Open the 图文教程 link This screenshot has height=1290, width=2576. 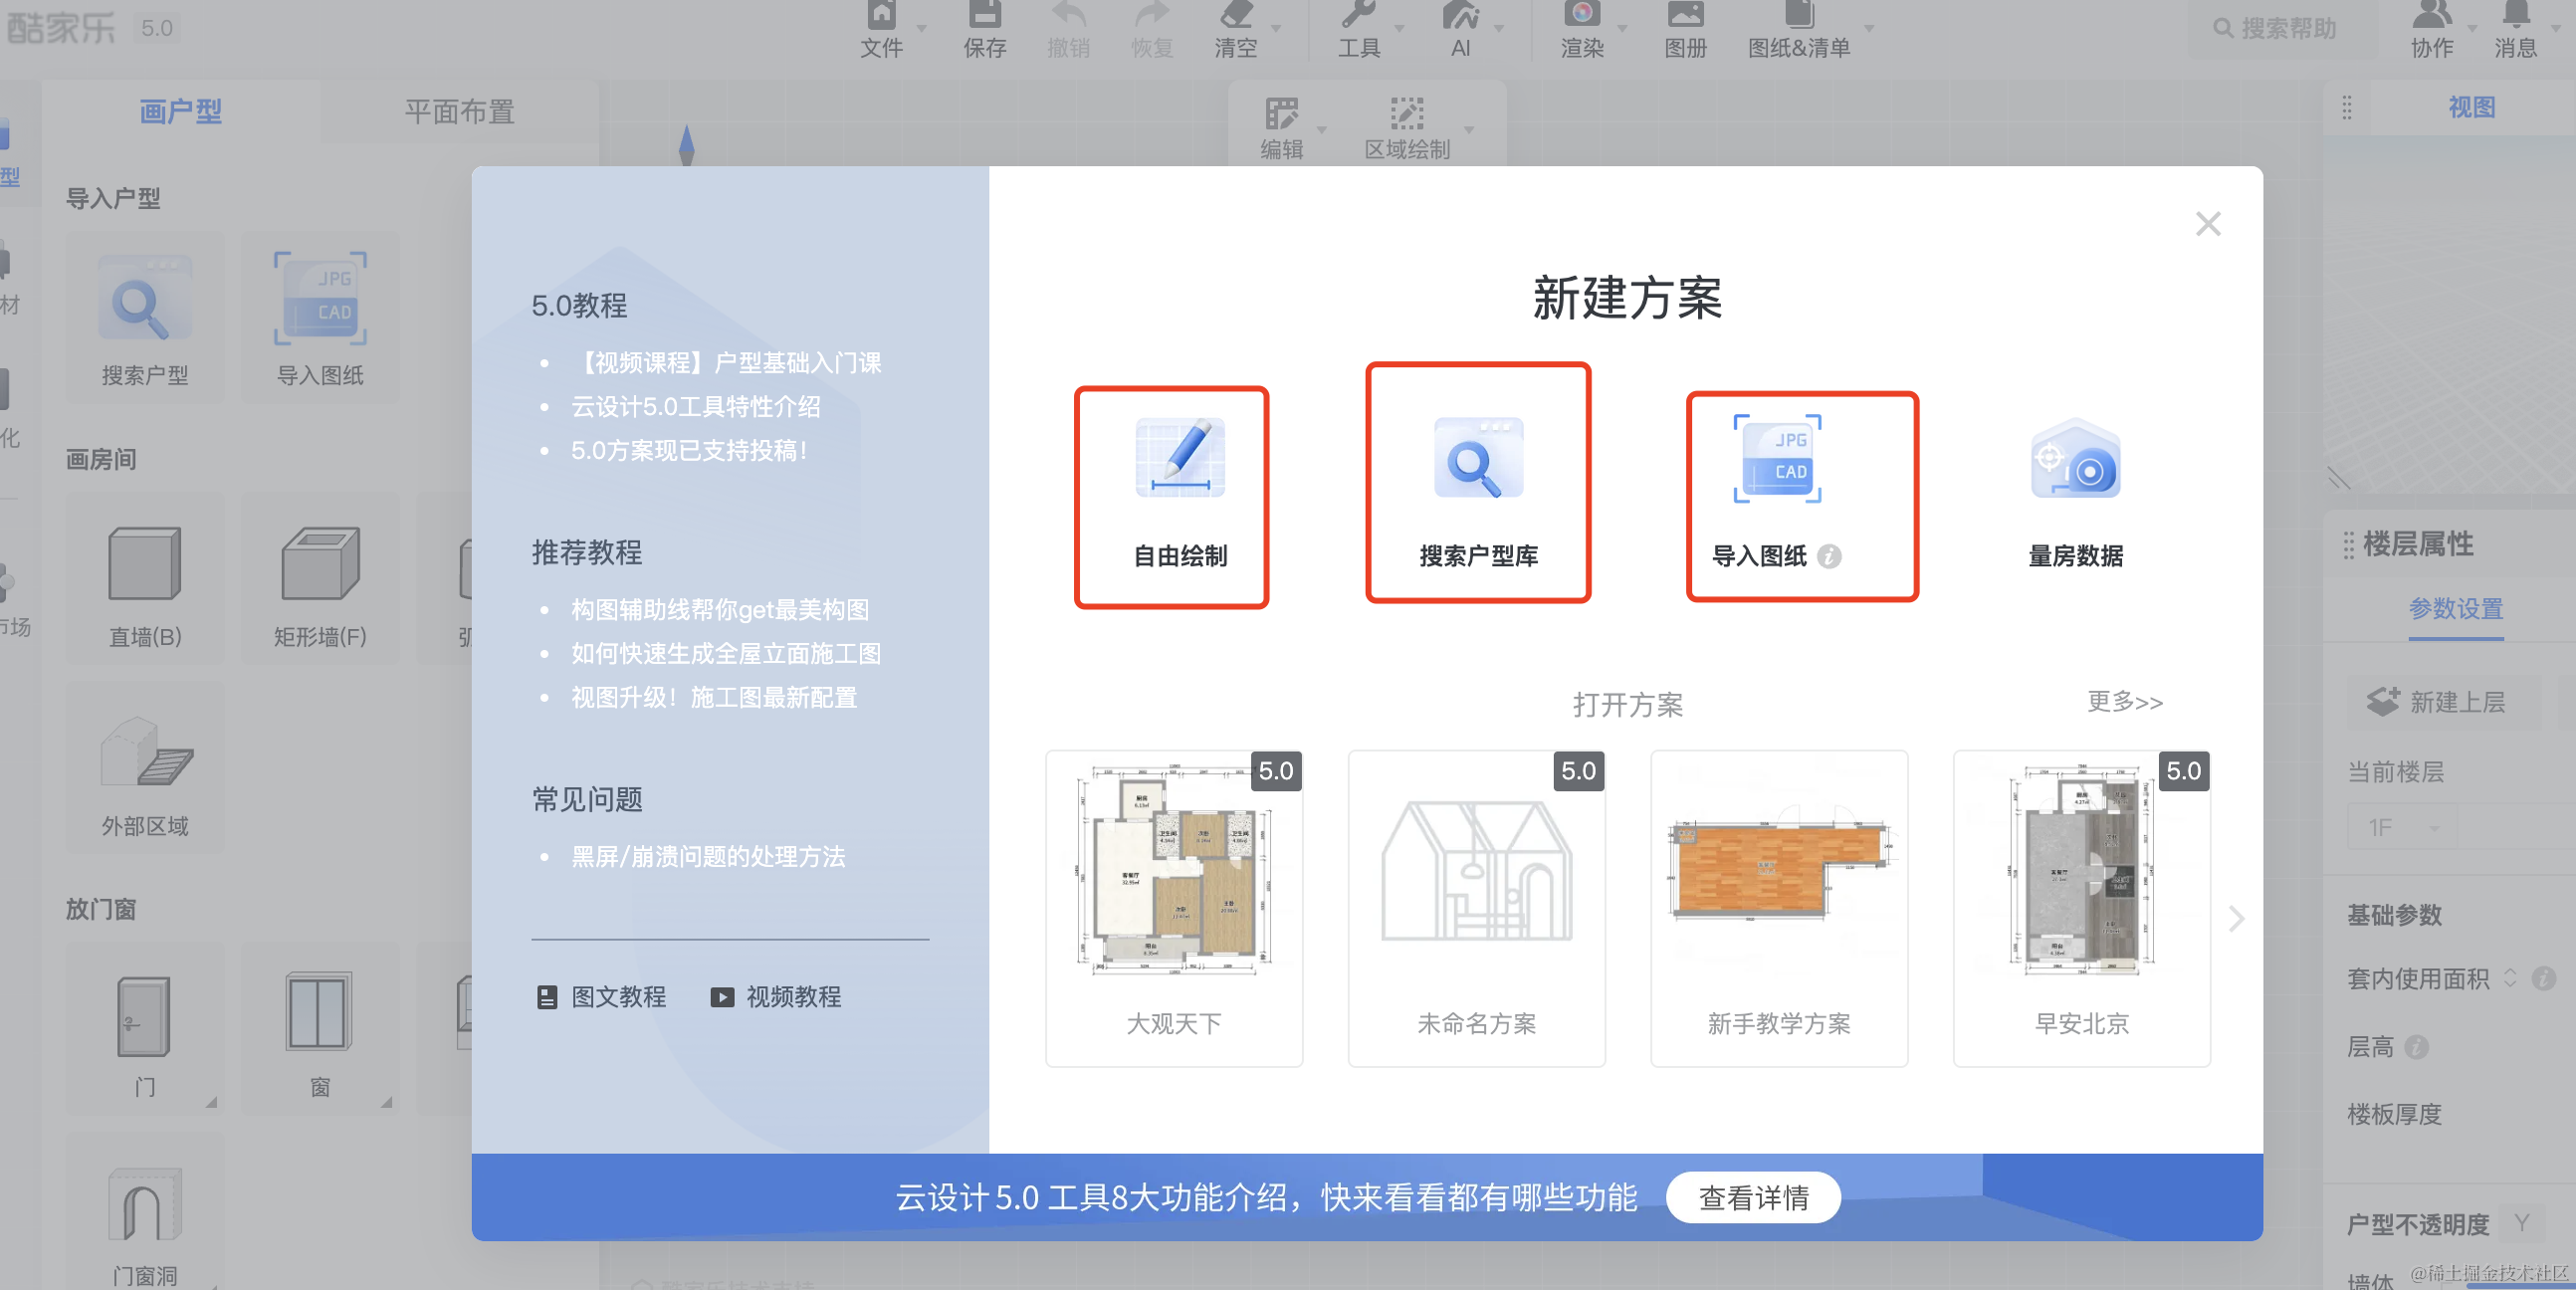click(x=602, y=997)
